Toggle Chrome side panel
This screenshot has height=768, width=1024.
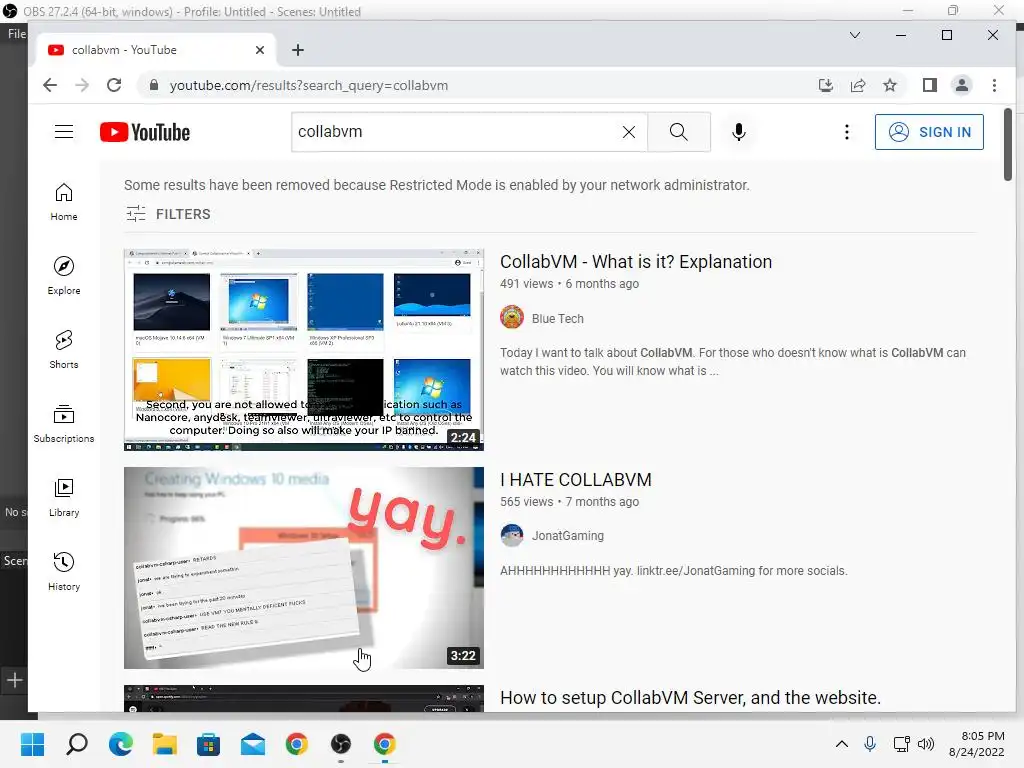coord(930,86)
